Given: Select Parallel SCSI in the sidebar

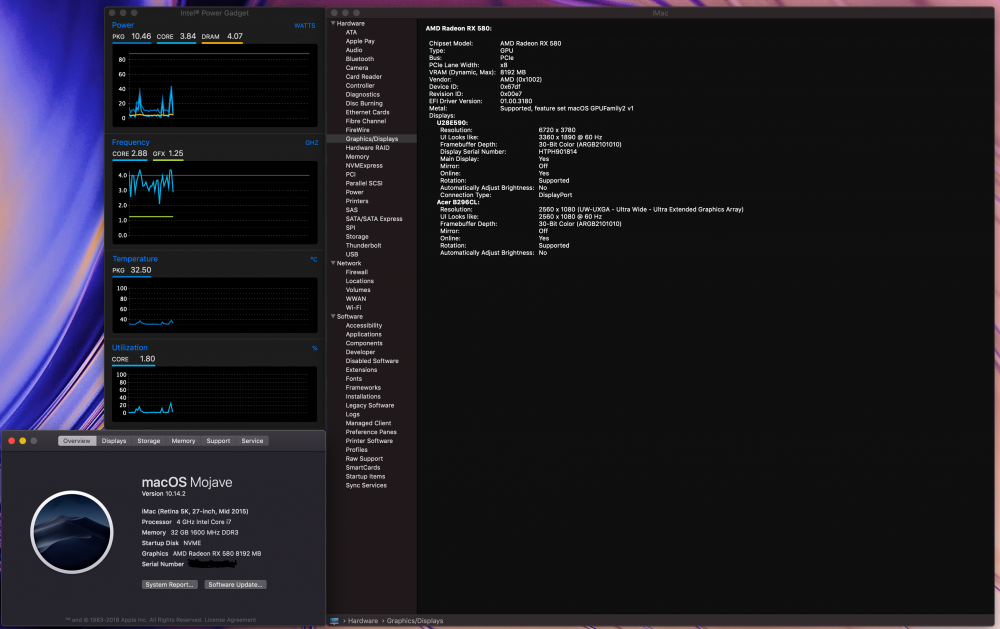Looking at the screenshot, I should [x=364, y=183].
